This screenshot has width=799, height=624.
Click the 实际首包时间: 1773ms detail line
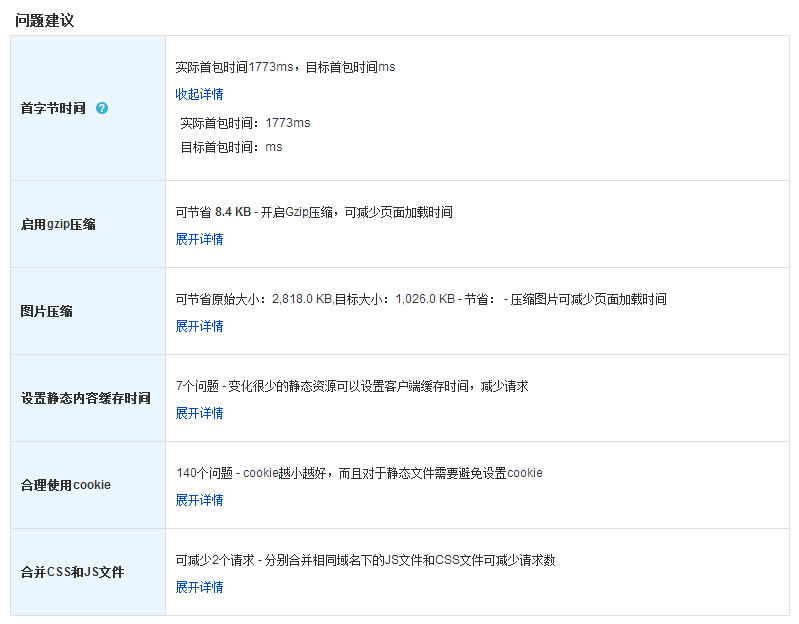click(245, 123)
